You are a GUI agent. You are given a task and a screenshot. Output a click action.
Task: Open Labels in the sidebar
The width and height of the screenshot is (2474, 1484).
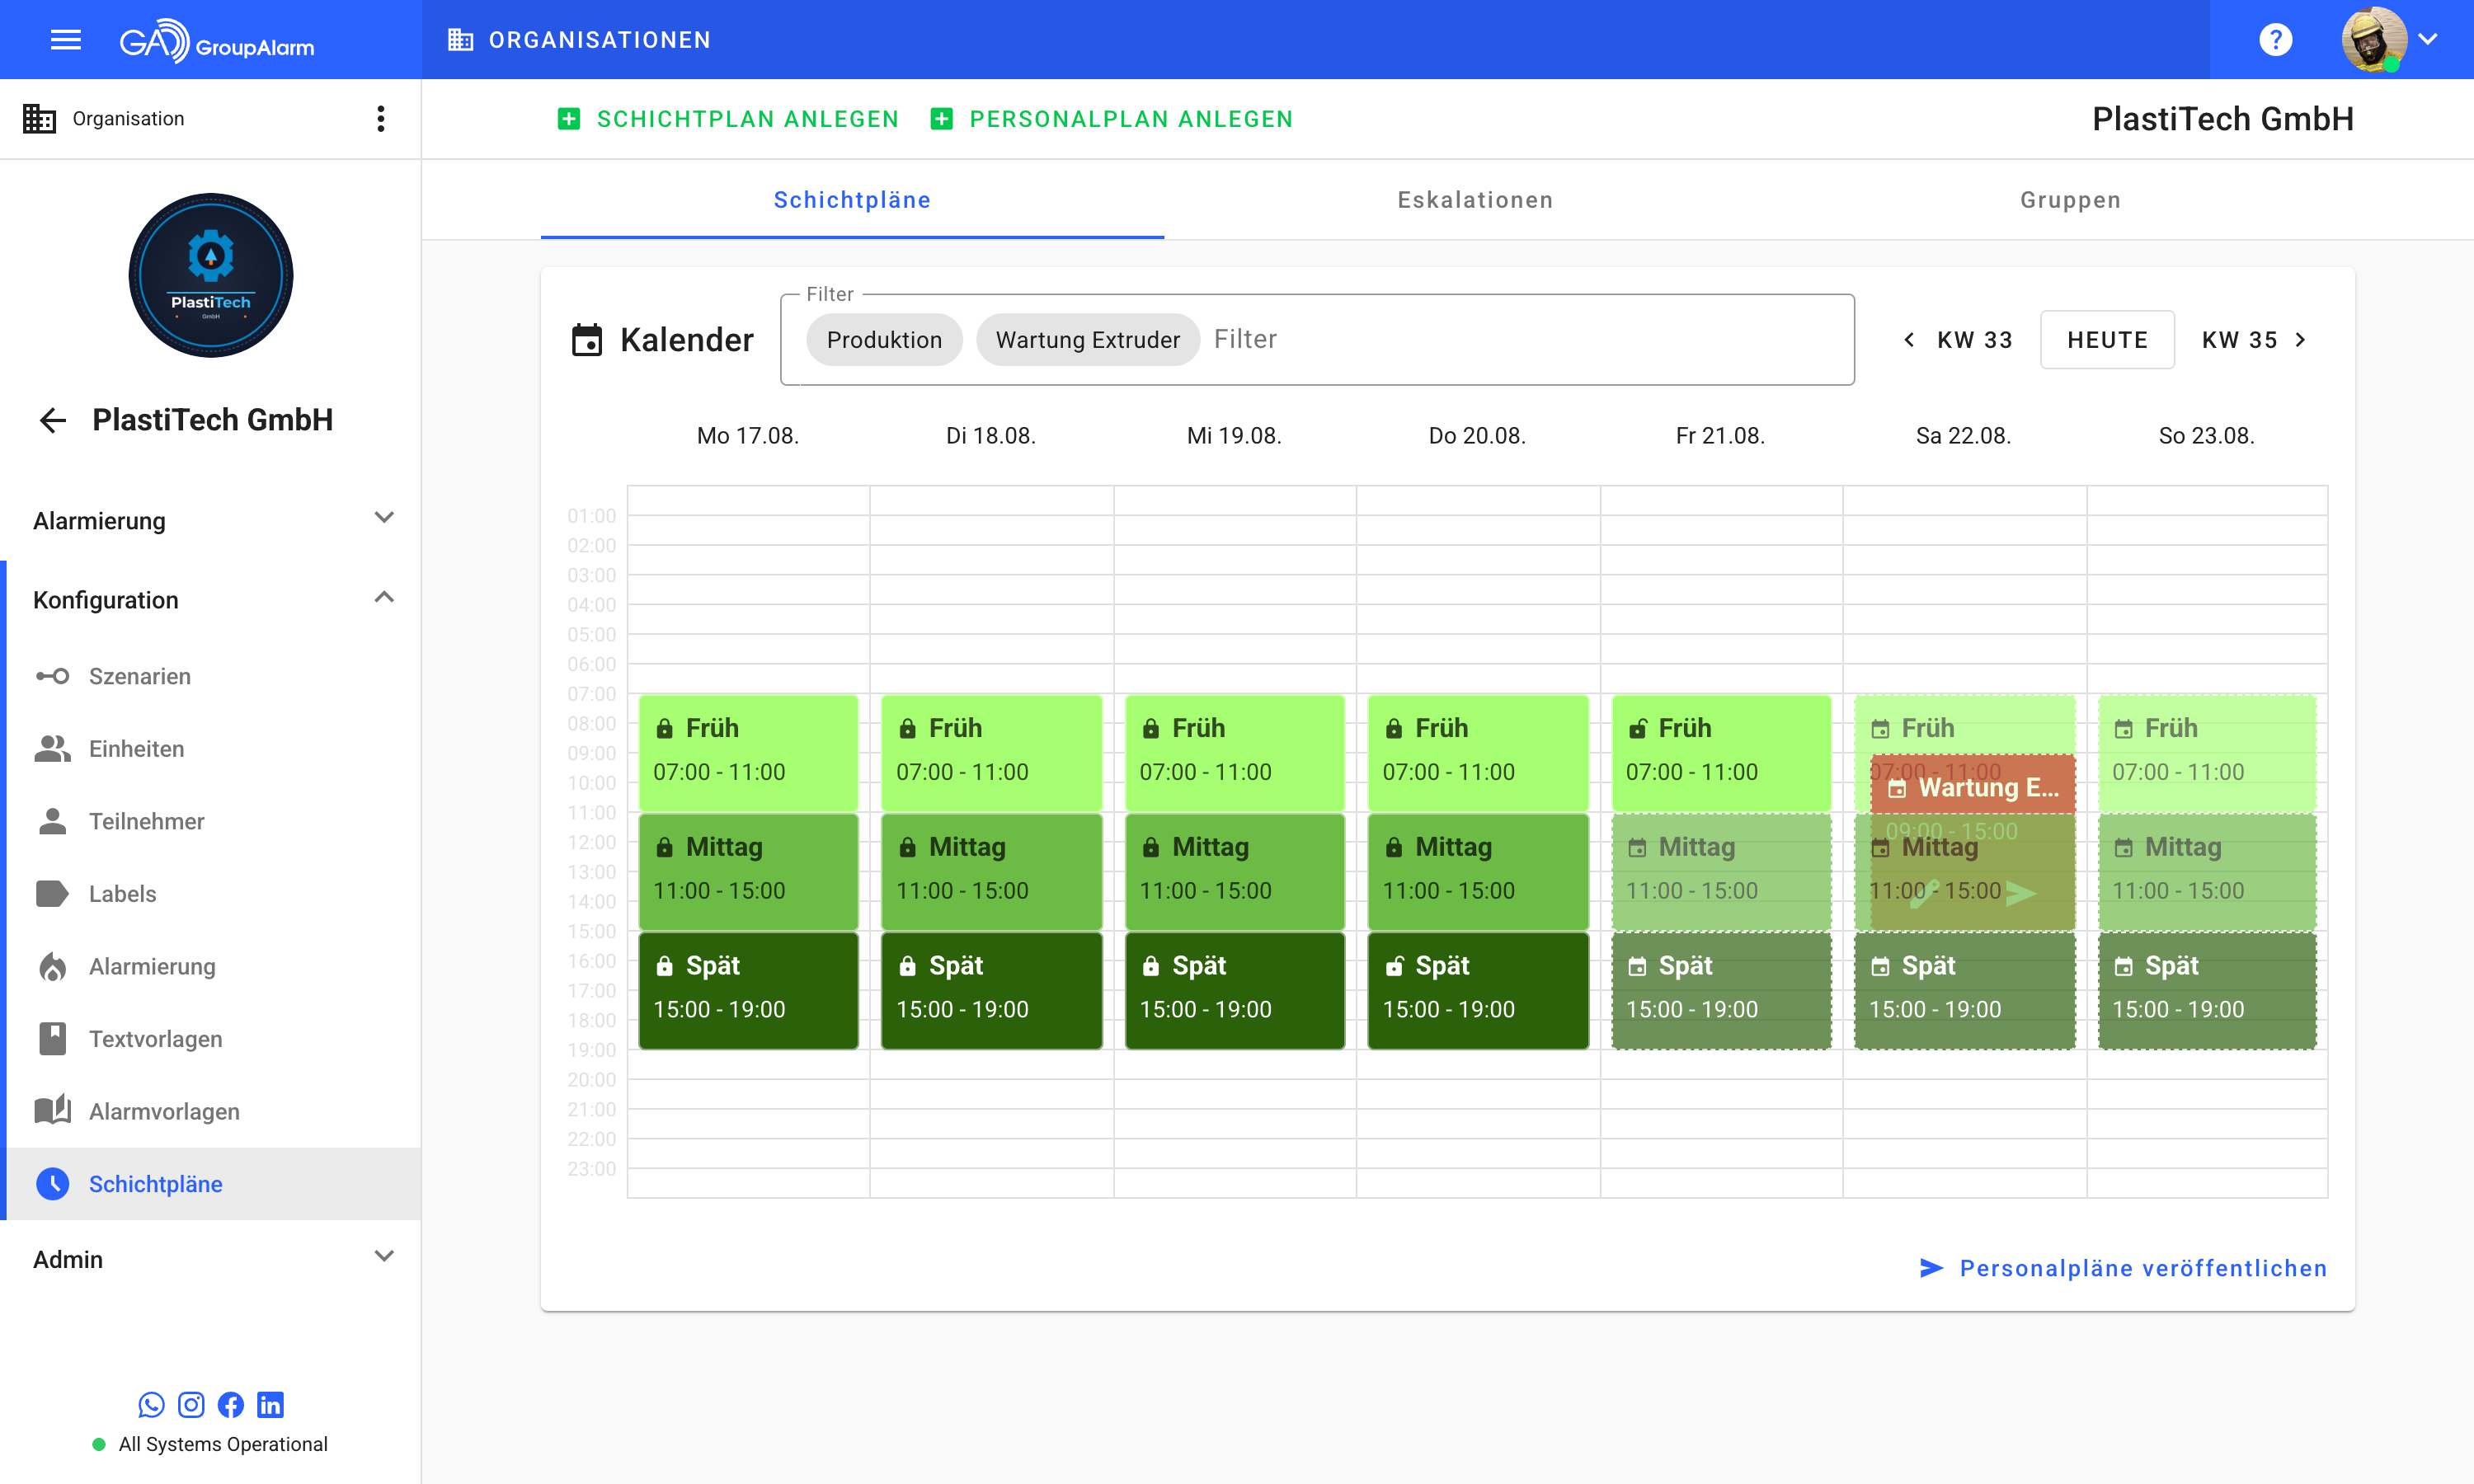[x=214, y=894]
